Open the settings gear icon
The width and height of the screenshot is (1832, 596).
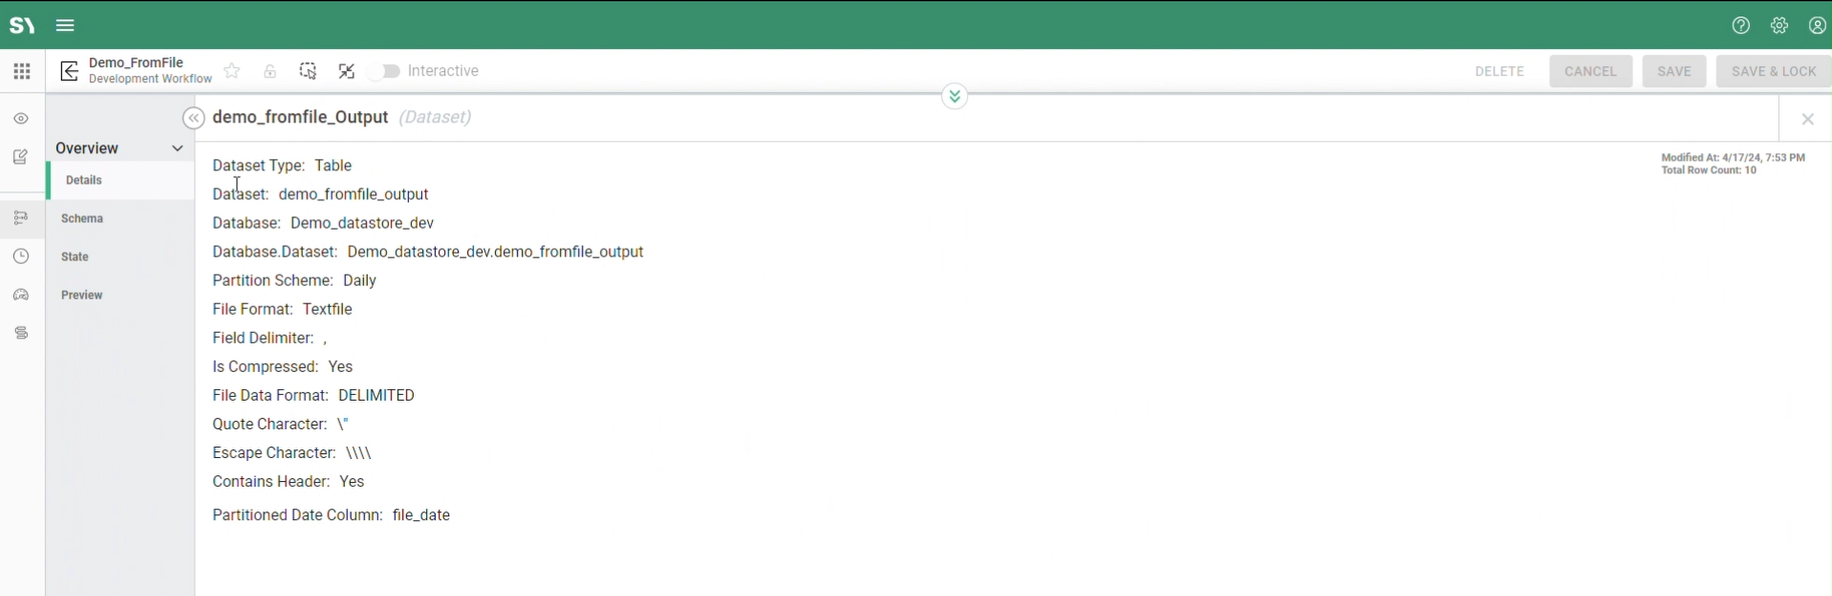click(x=1779, y=26)
